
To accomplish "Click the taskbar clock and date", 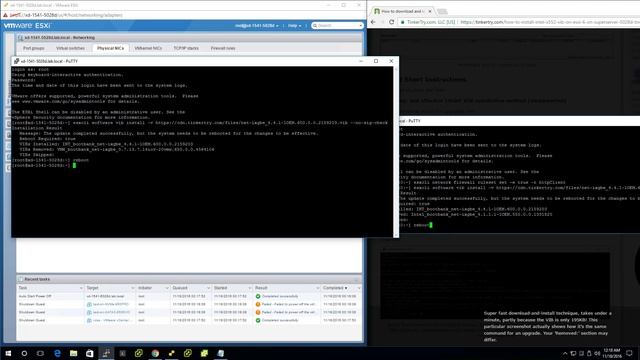I will [x=611, y=353].
